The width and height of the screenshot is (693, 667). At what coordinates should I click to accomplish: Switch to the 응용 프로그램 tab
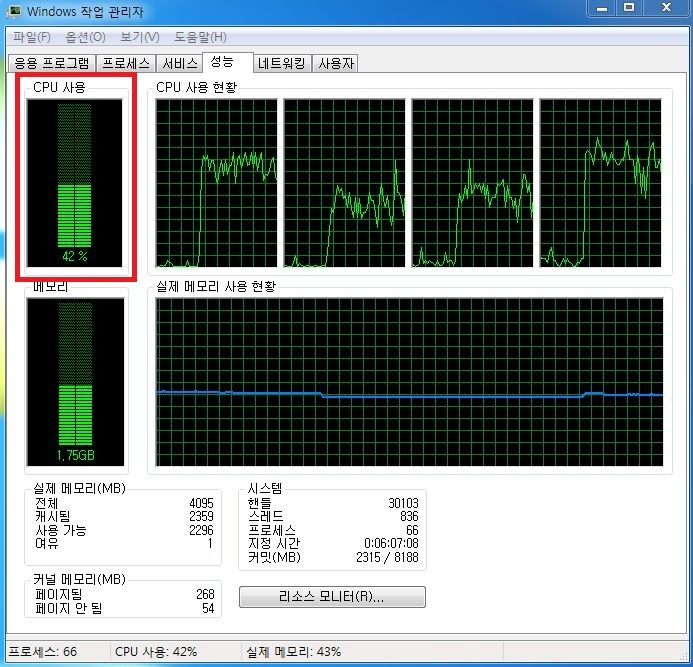pos(52,63)
